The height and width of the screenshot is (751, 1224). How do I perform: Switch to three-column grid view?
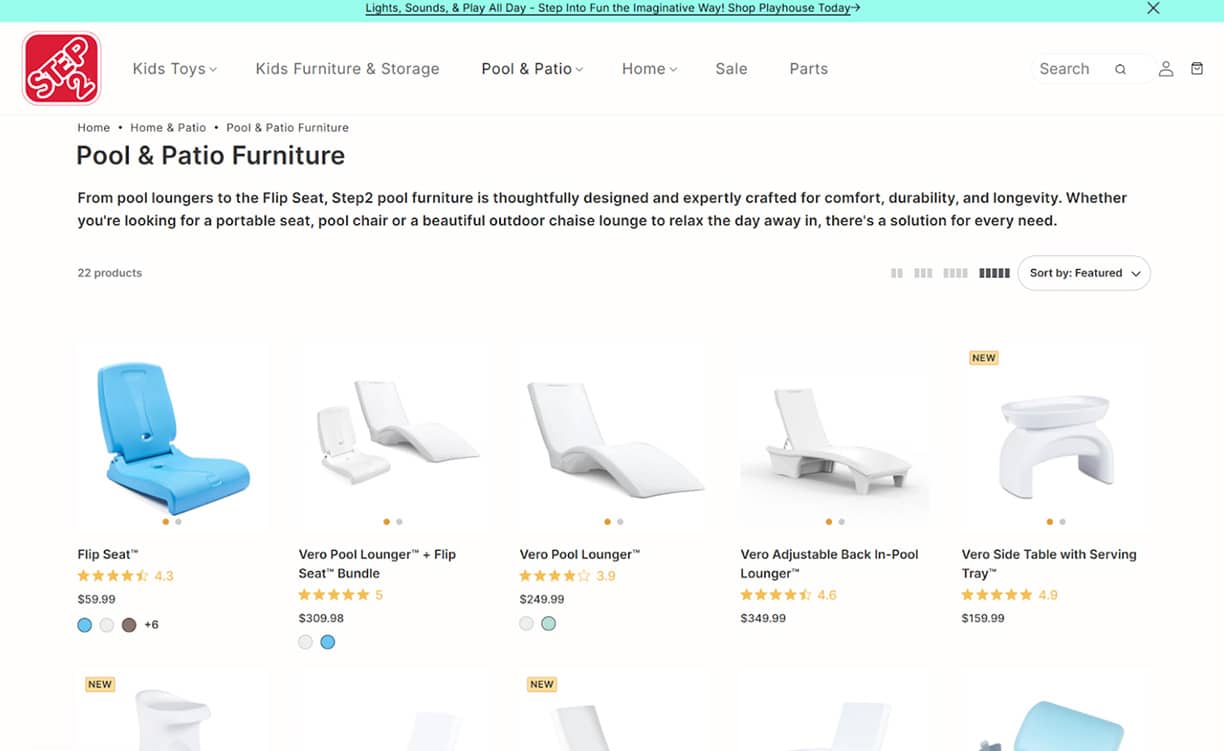tap(923, 273)
